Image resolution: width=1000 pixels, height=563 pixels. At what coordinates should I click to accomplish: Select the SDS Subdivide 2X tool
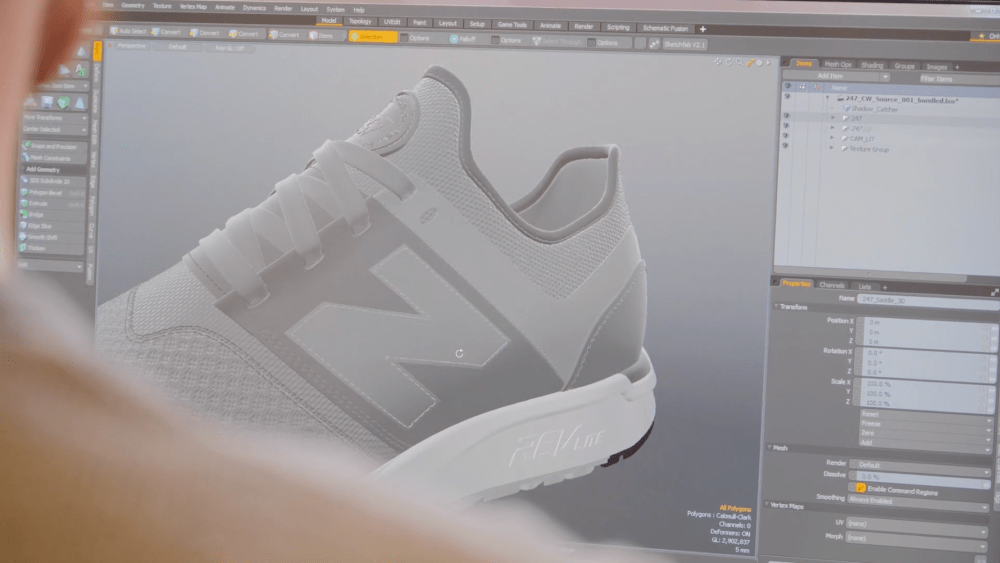52,181
